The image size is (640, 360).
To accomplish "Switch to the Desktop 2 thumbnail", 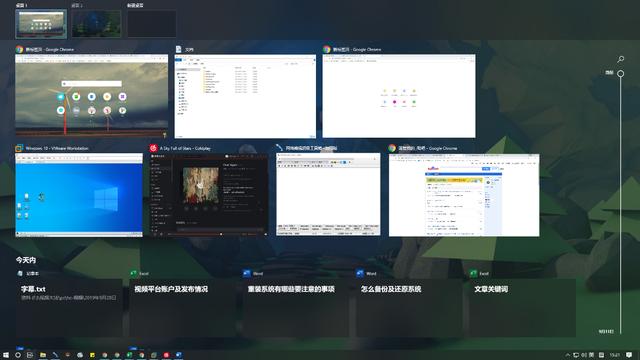I will 96,24.
